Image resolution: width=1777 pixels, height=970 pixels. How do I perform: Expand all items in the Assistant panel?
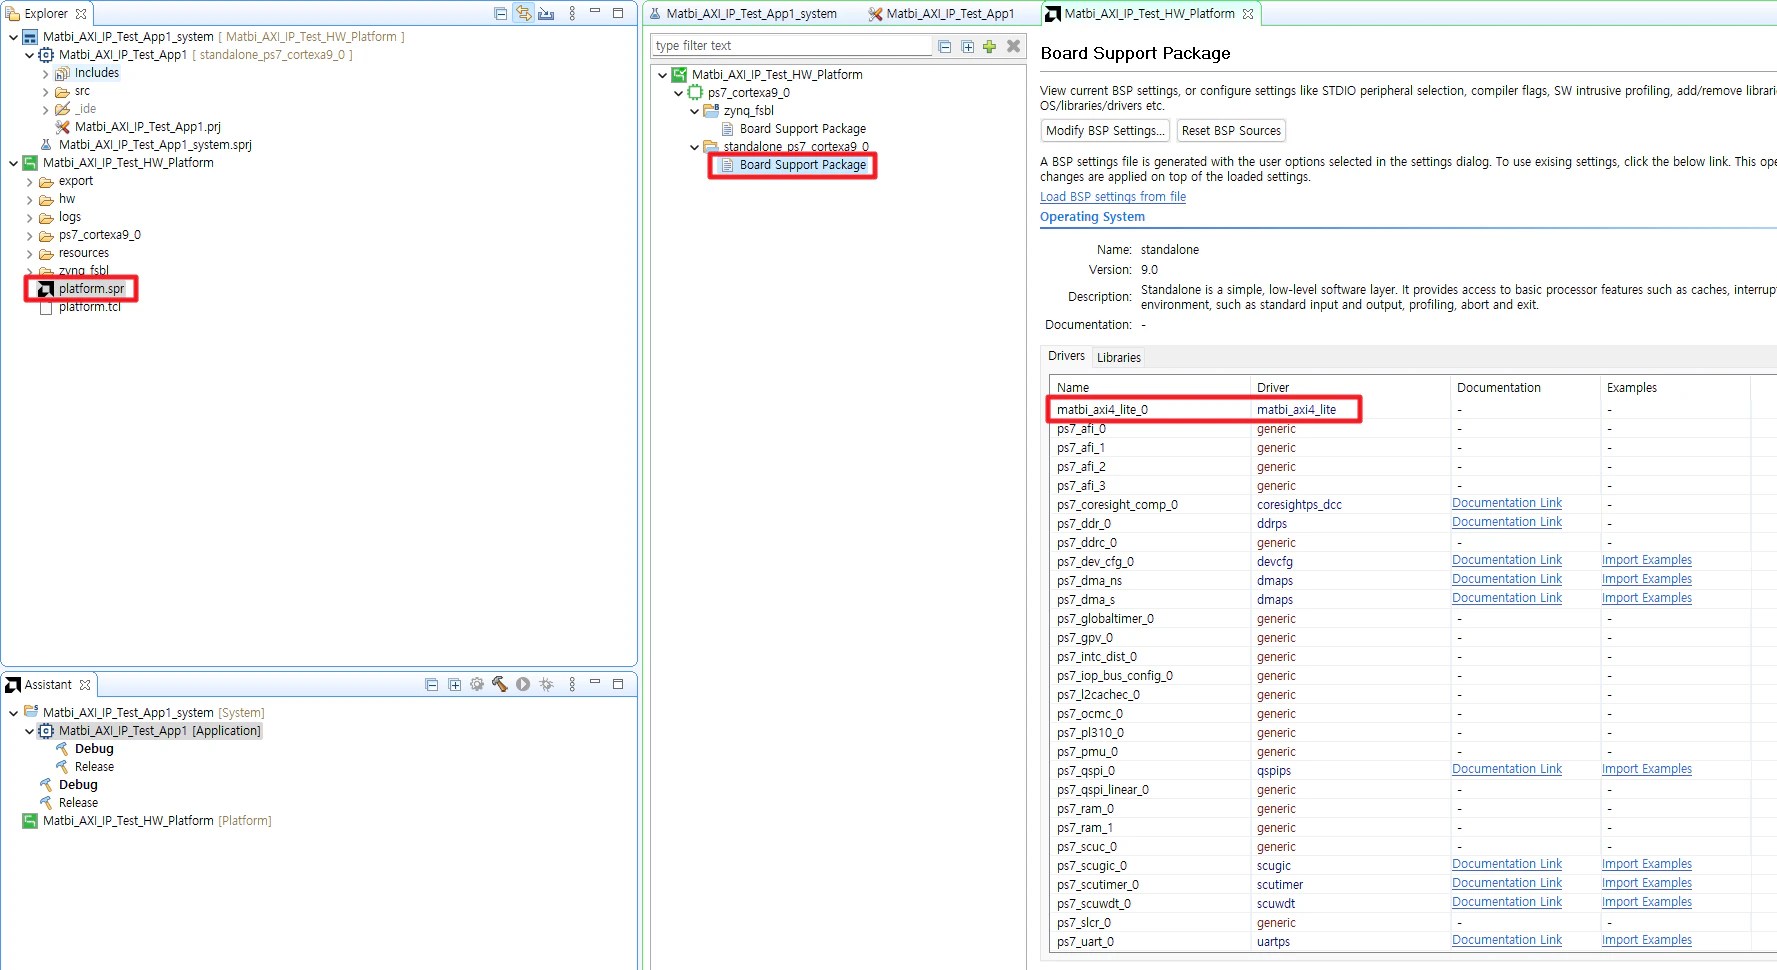[454, 685]
